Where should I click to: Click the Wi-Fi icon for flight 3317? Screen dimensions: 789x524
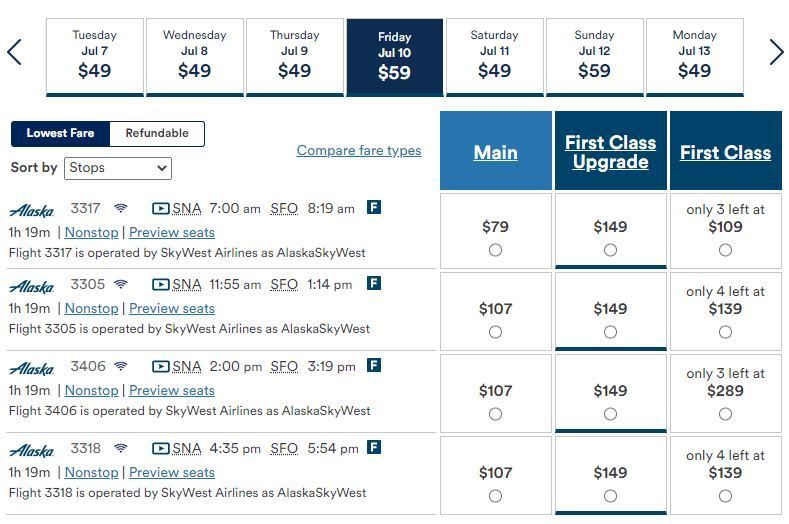pos(121,209)
